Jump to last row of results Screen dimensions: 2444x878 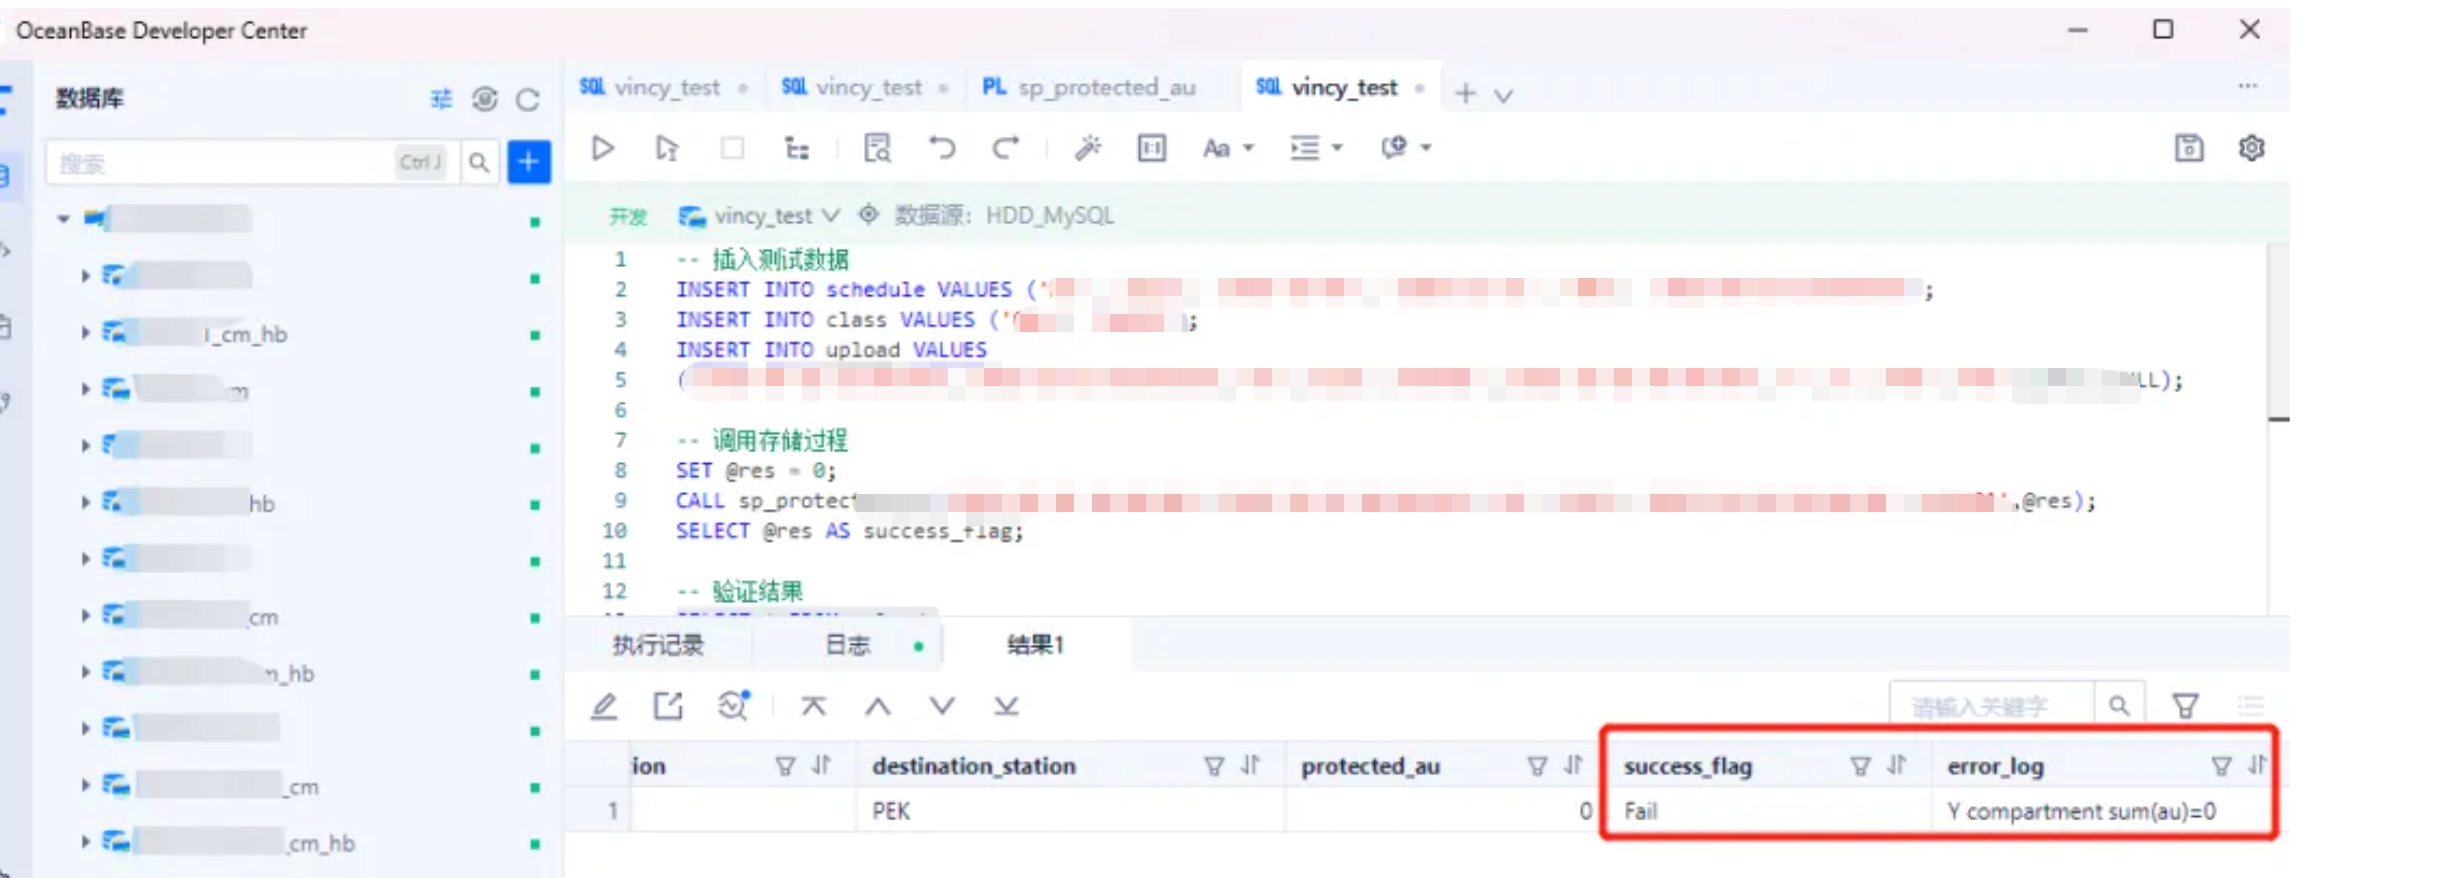pyautogui.click(x=1006, y=706)
